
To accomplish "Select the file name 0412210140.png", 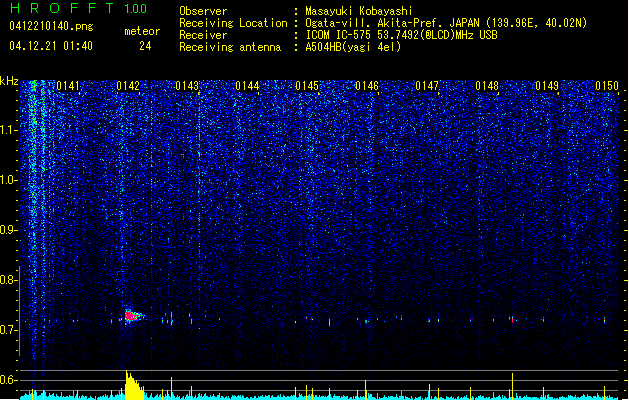I will pos(51,26).
